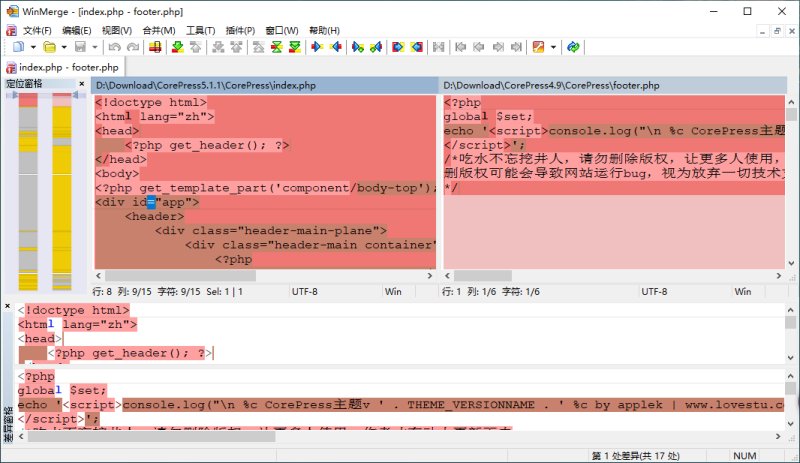This screenshot has width=800, height=463.
Task: Click the location pane left gray bar
Action: (28, 191)
